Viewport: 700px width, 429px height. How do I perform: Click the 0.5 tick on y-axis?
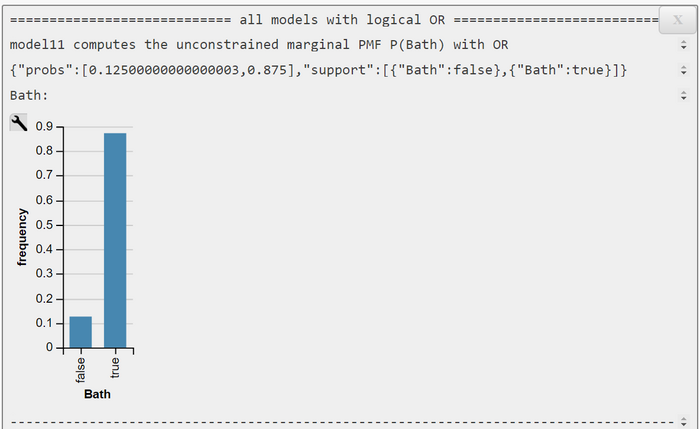coord(44,225)
